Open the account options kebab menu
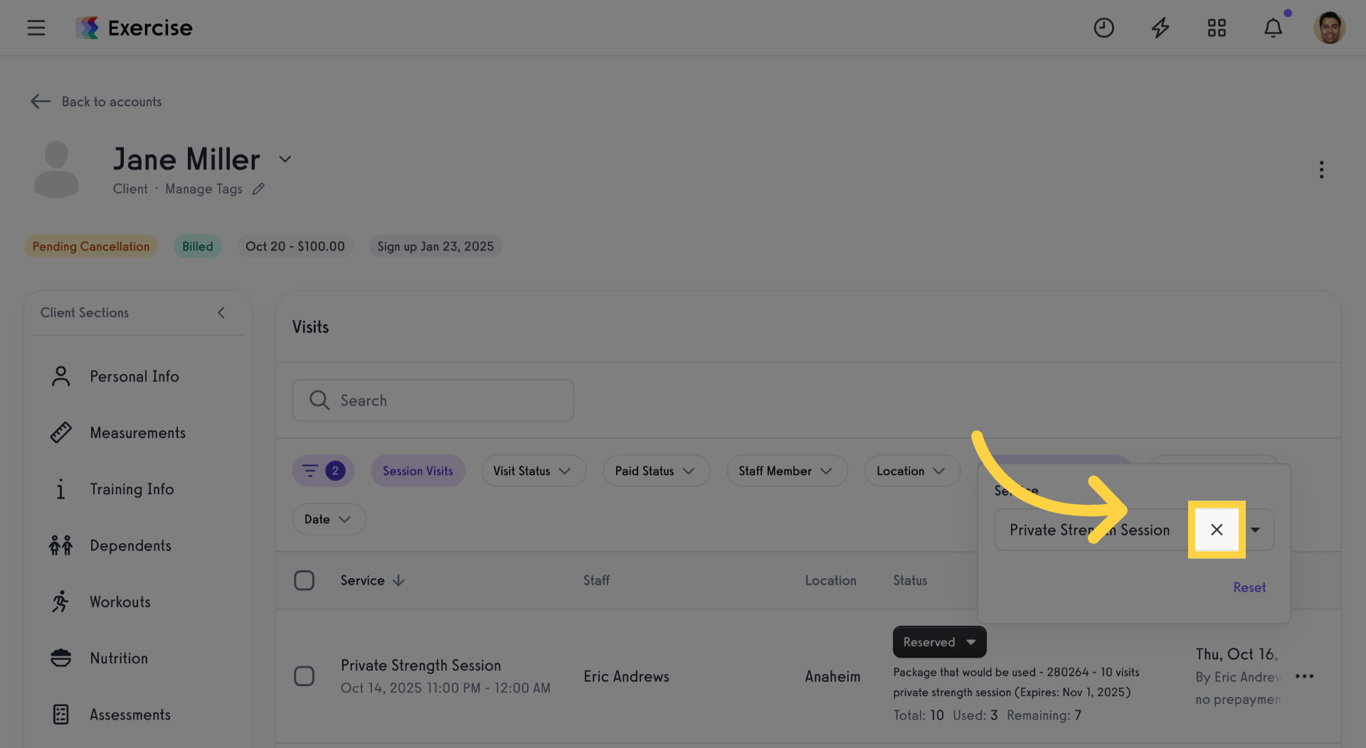The height and width of the screenshot is (748, 1366). pyautogui.click(x=1321, y=170)
